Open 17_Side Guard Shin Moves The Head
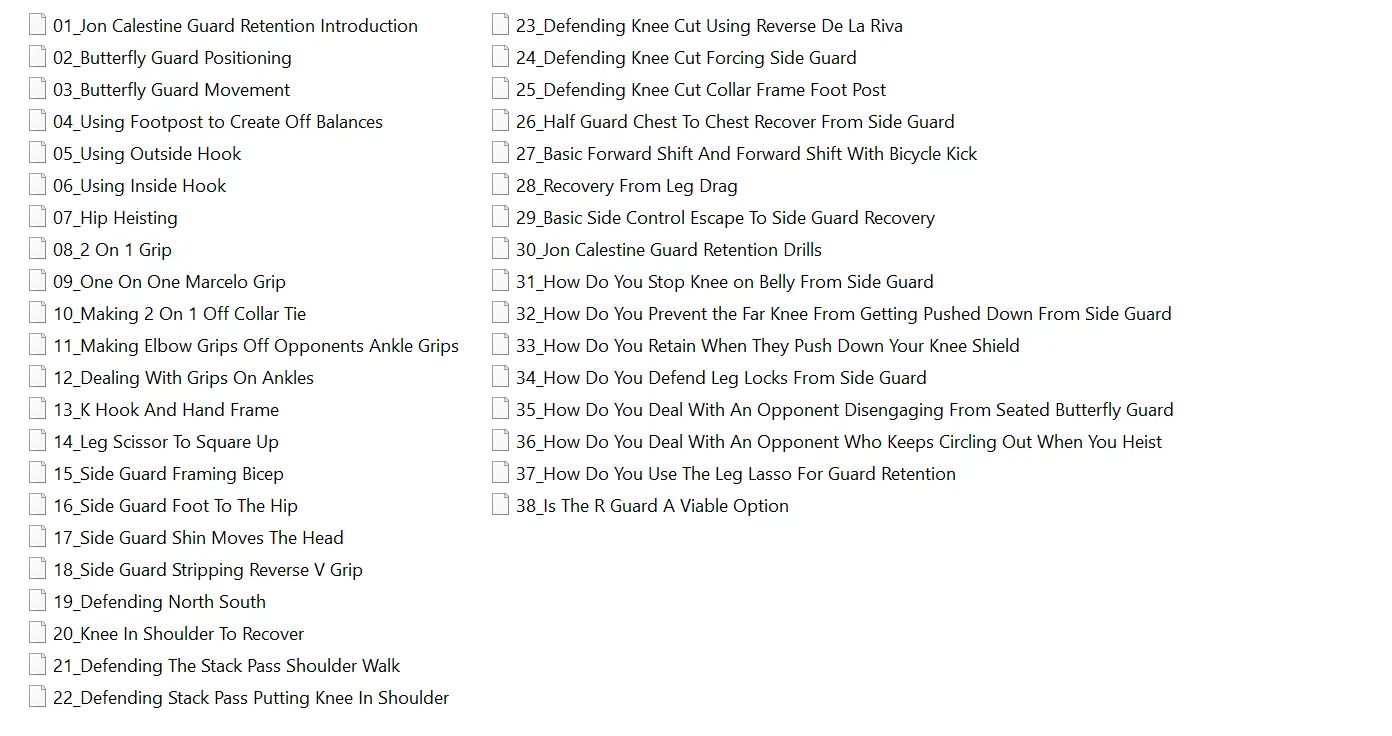 click(x=198, y=538)
